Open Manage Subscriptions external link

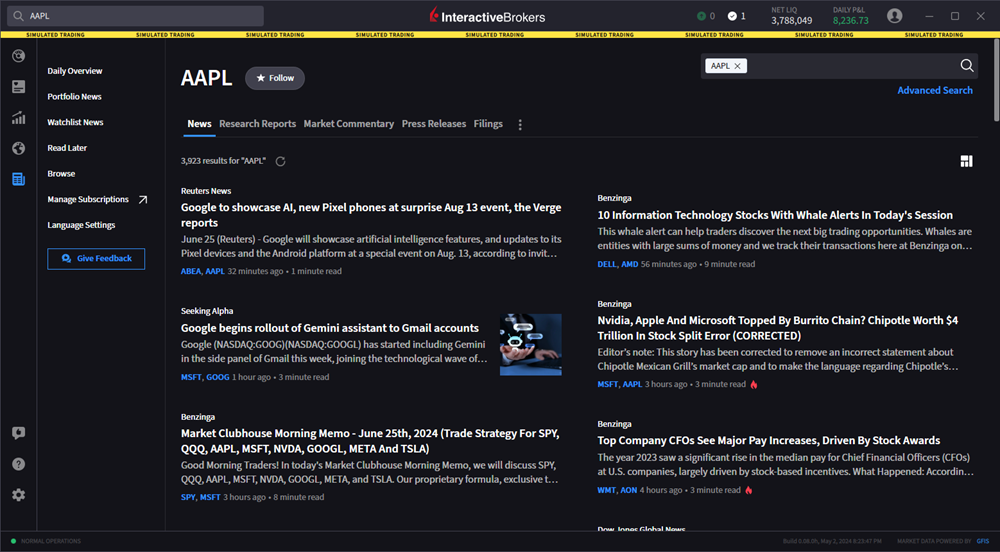pos(143,200)
